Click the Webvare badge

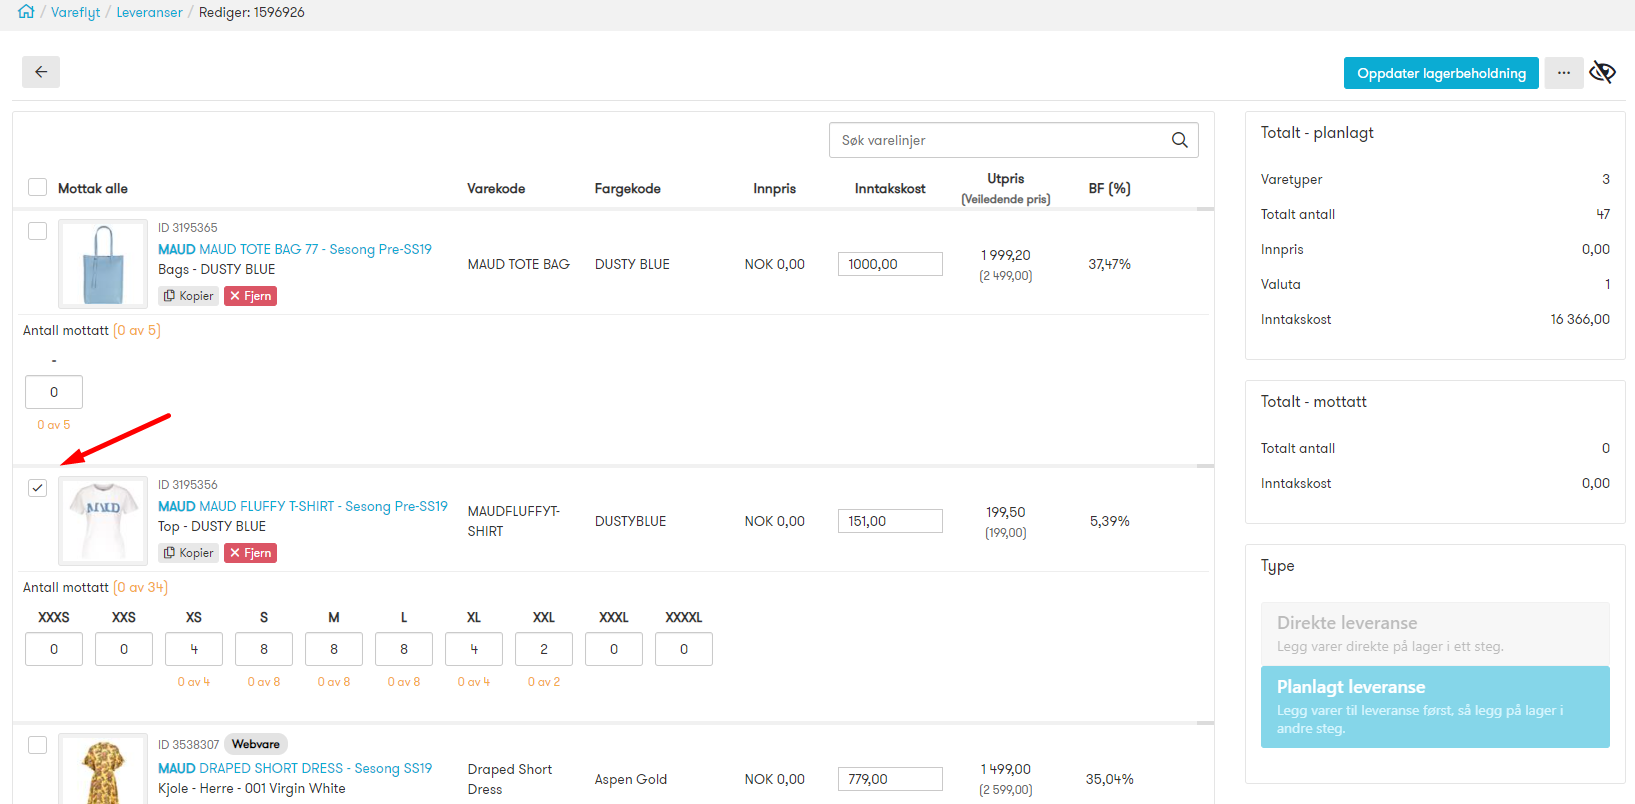click(x=256, y=744)
